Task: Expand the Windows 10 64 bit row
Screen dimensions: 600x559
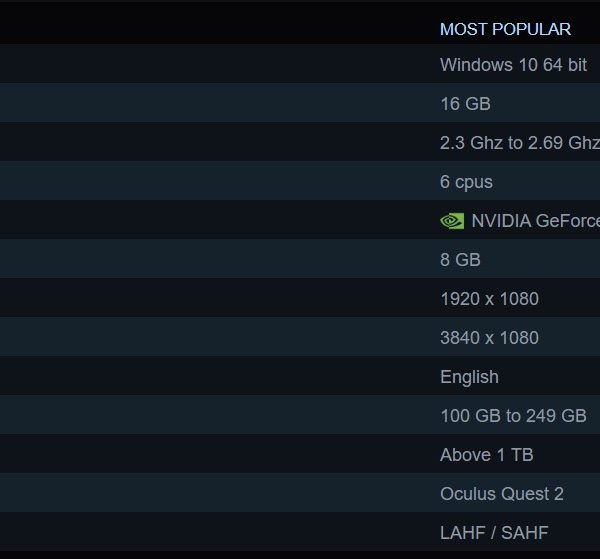Action: (x=300, y=64)
